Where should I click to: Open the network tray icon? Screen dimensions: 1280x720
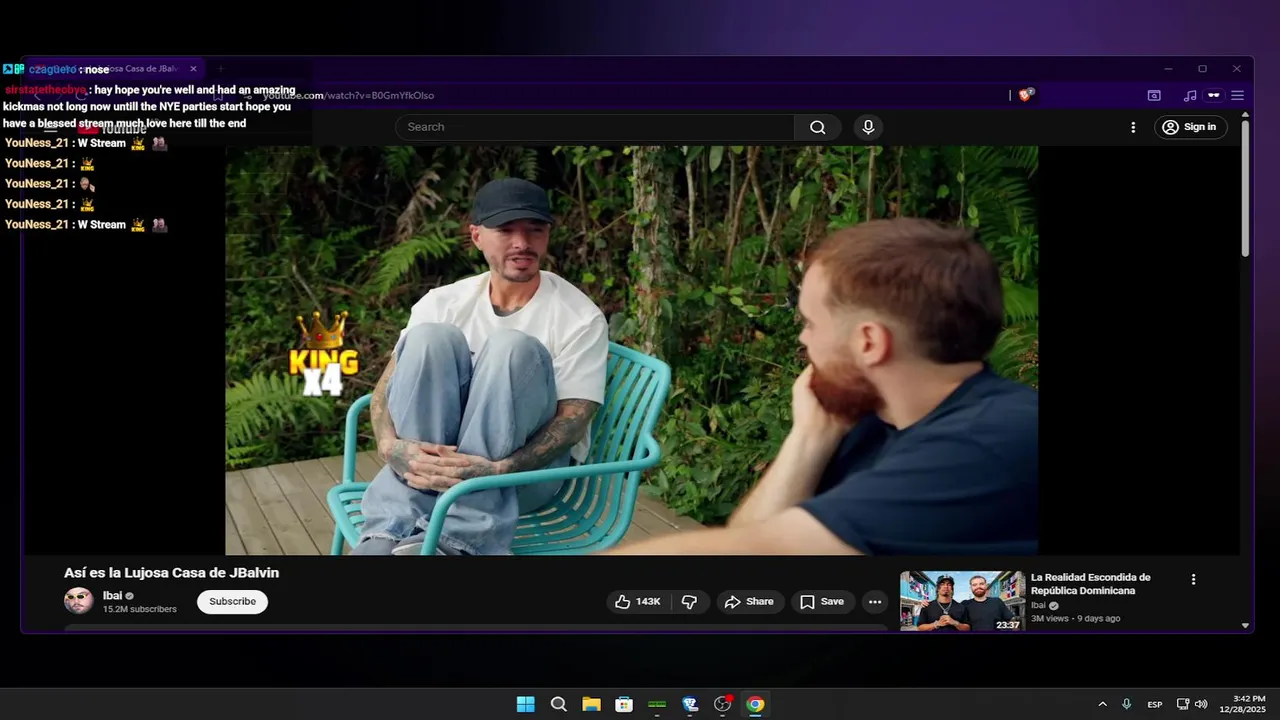1183,704
